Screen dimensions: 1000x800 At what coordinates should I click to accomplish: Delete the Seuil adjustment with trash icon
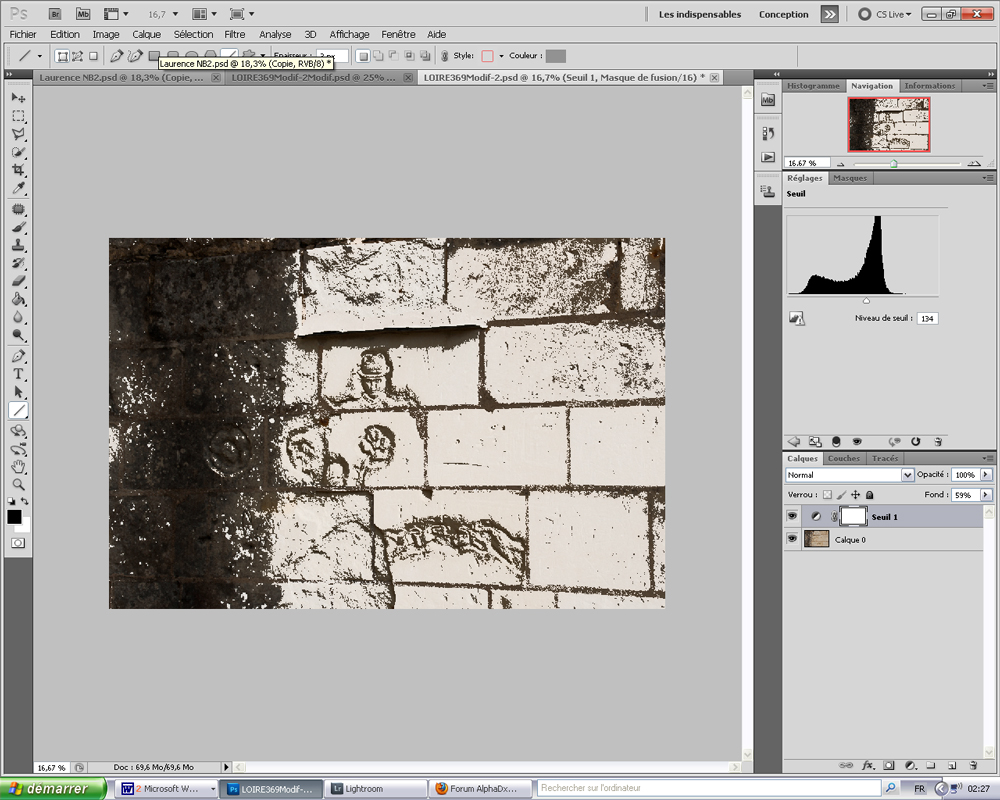point(938,441)
